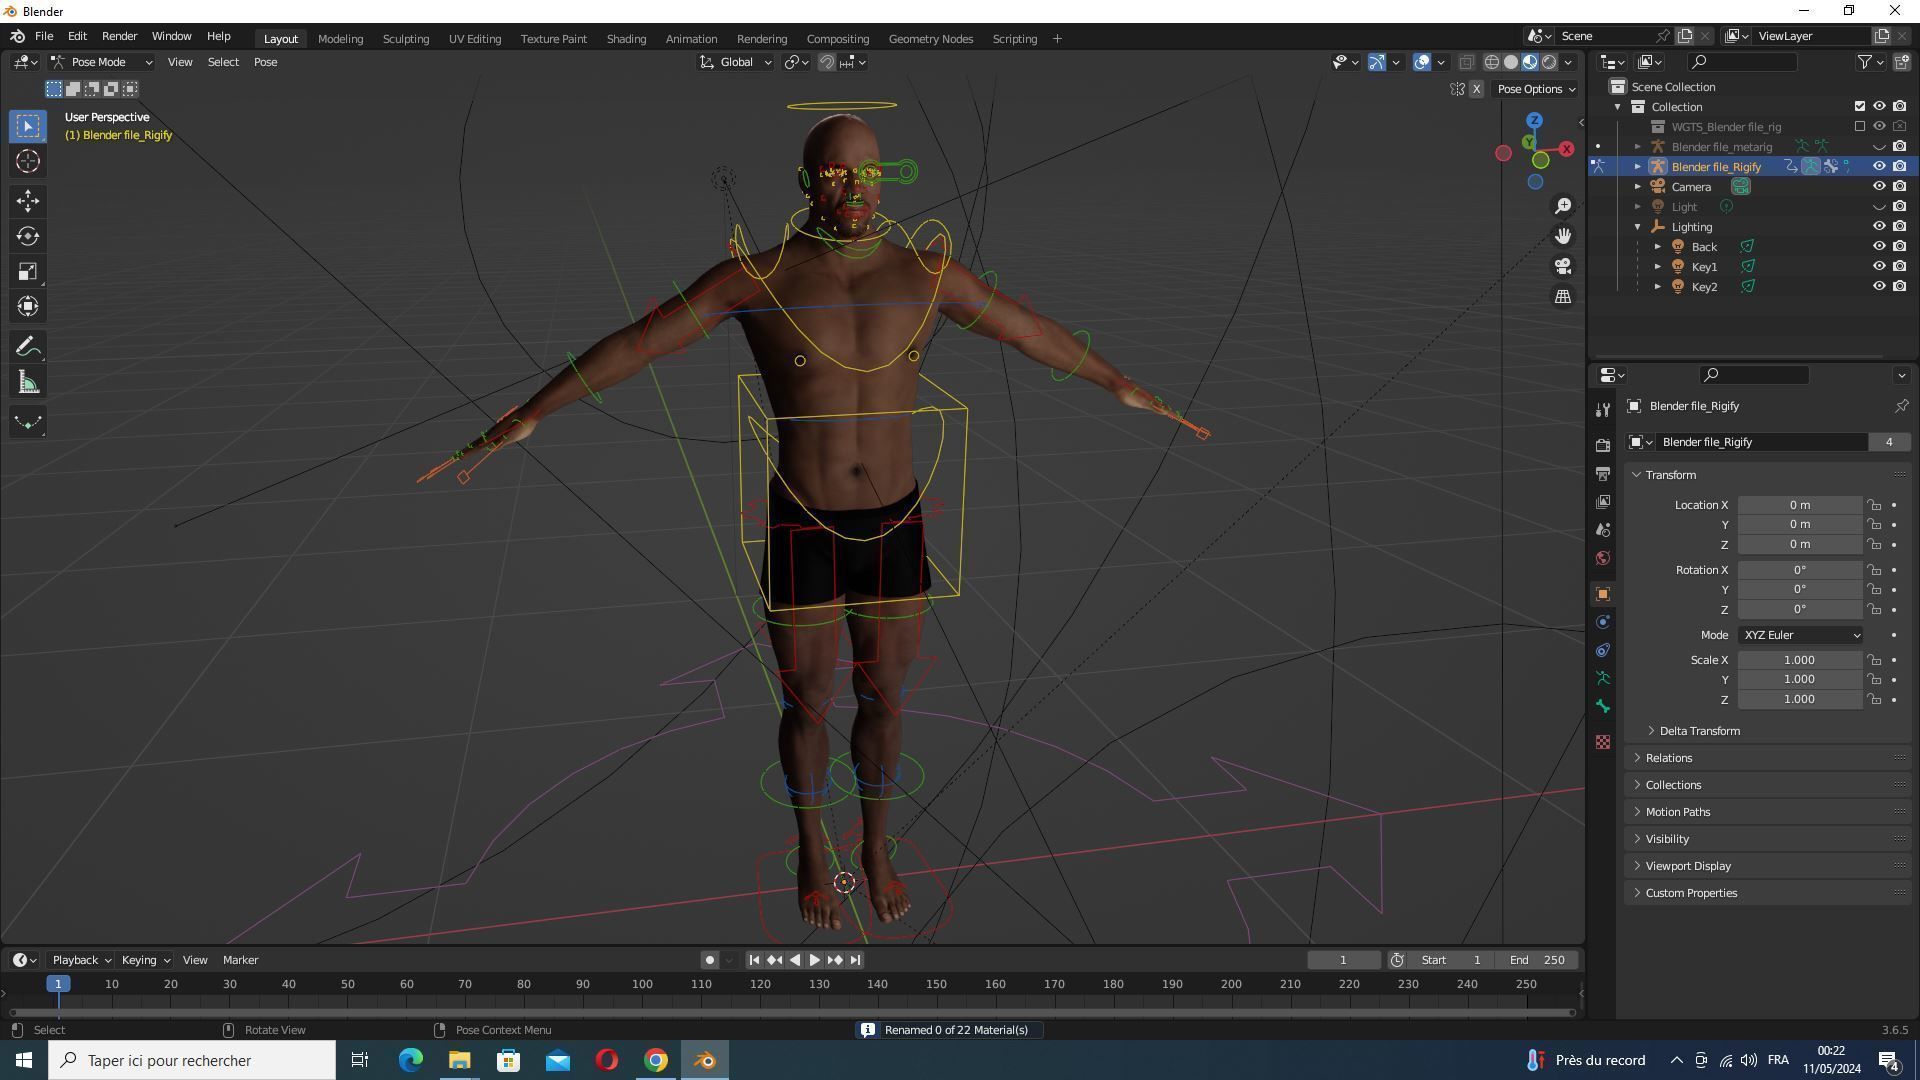
Task: Click the timeline horizontal scrollbar
Action: pos(792,1012)
